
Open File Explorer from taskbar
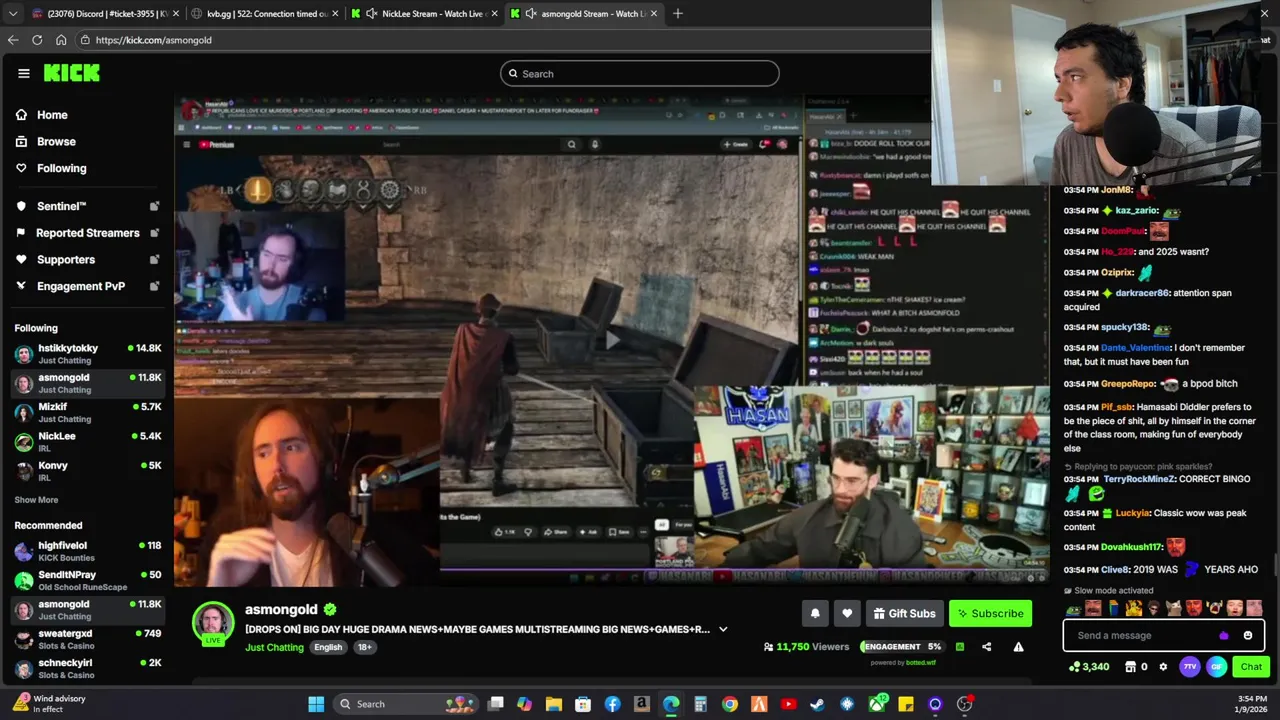coord(554,704)
